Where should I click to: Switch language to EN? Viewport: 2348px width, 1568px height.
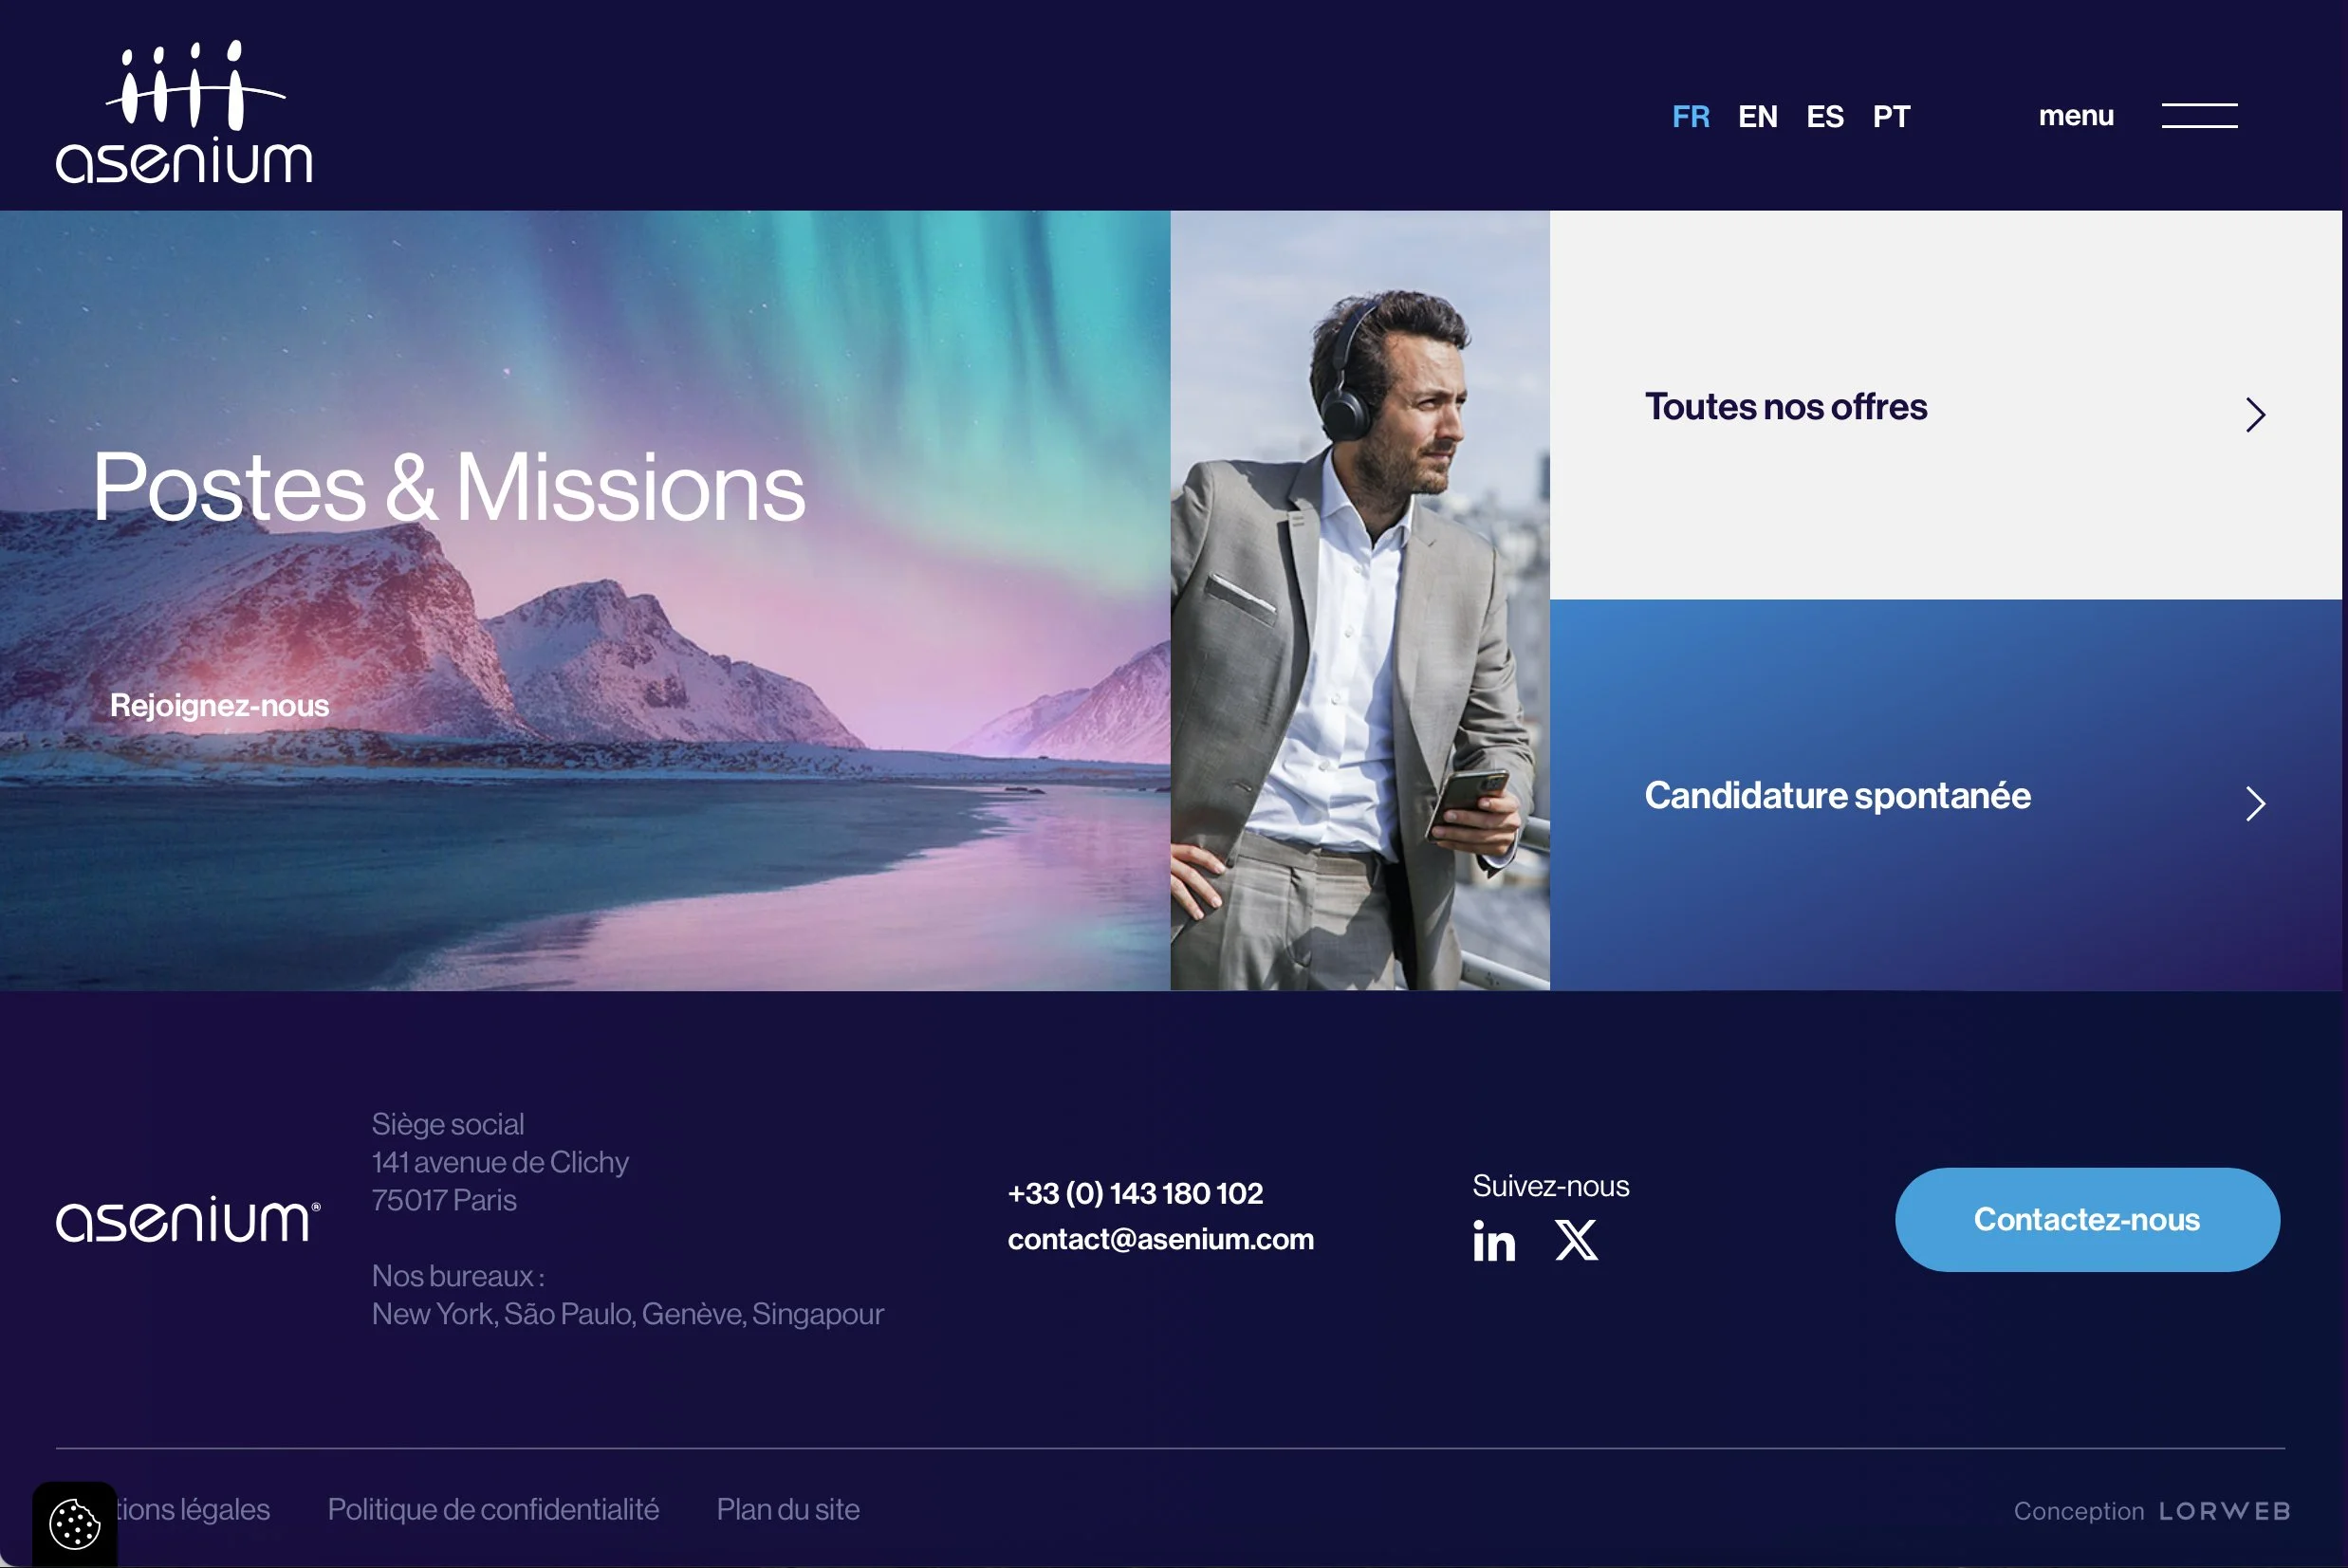click(1757, 117)
